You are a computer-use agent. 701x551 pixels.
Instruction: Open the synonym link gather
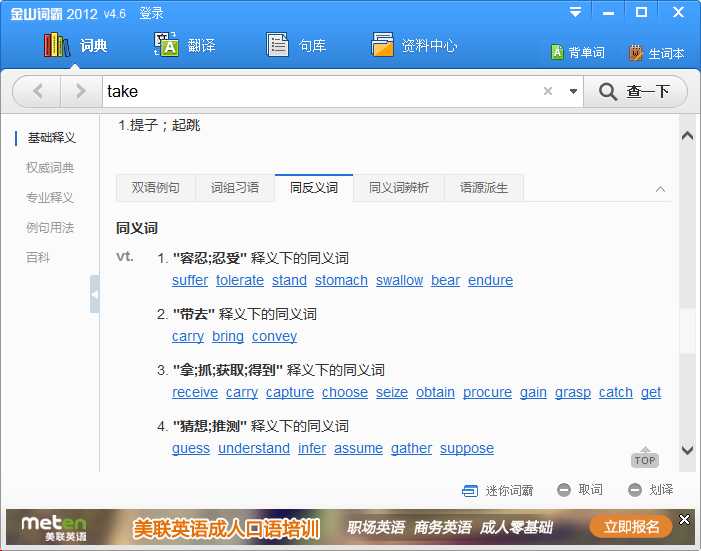tap(411, 448)
